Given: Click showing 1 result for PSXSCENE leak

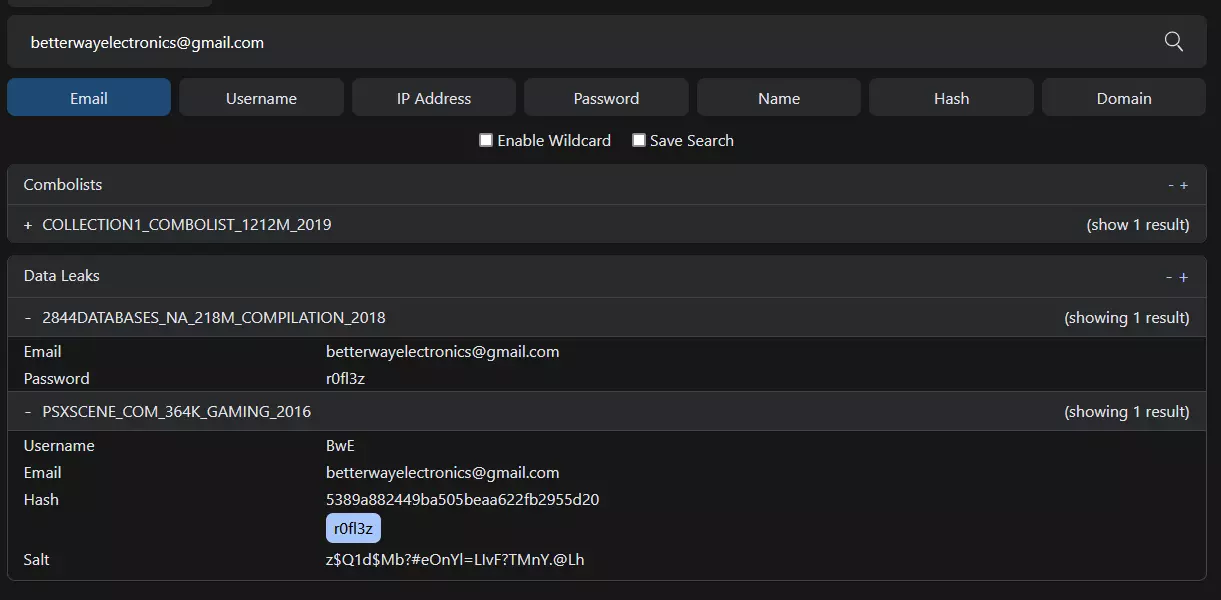Looking at the screenshot, I should 1127,412.
